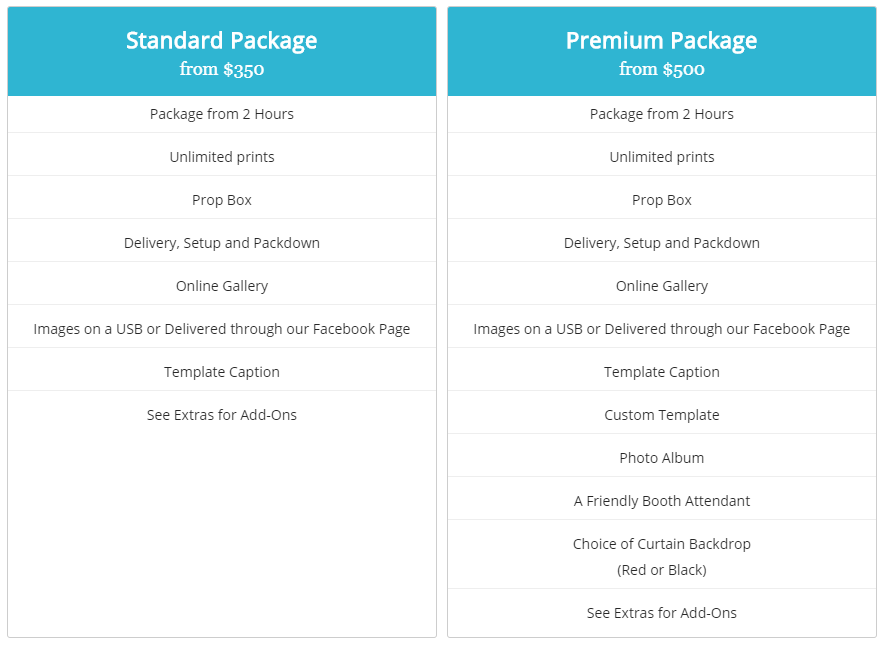Click 'Prop Box' row in Standard Package

(222, 200)
